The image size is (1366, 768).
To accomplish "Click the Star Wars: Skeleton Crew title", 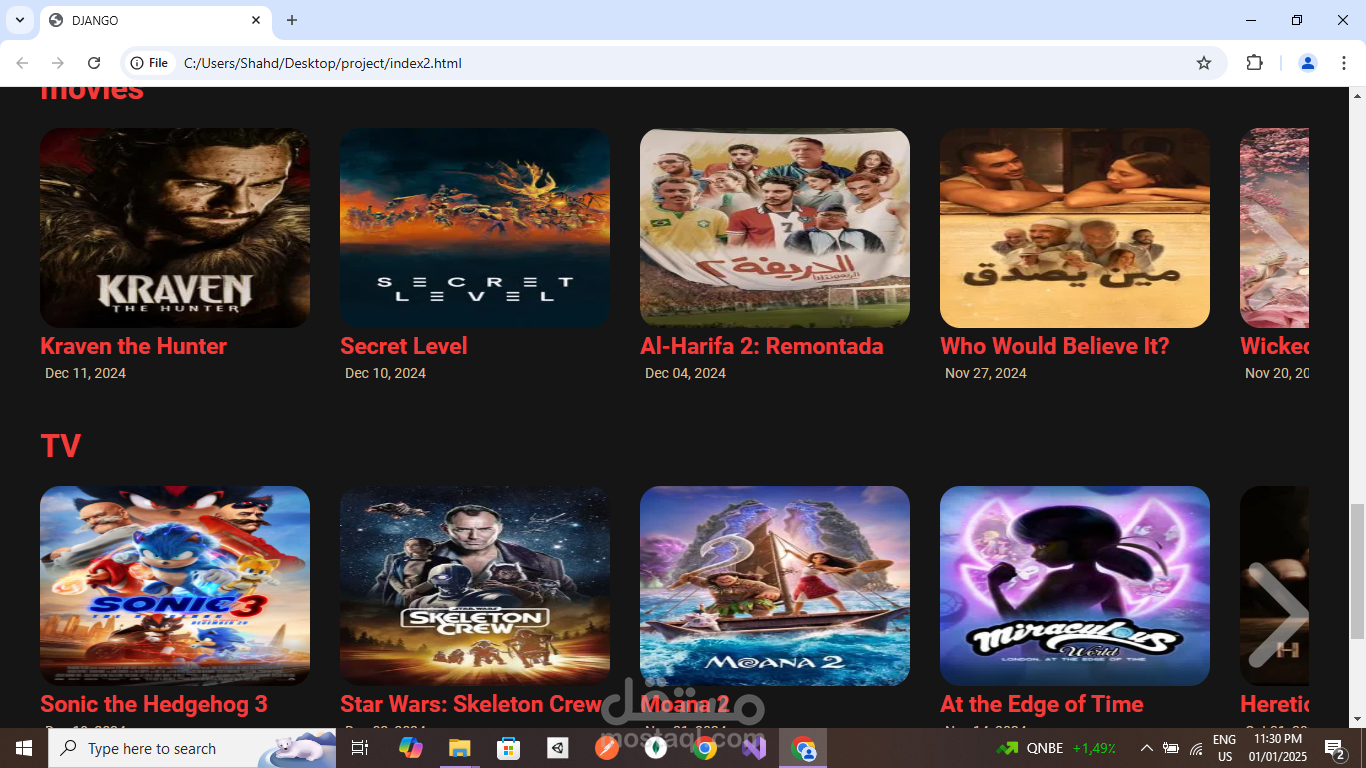I will pyautogui.click(x=471, y=704).
